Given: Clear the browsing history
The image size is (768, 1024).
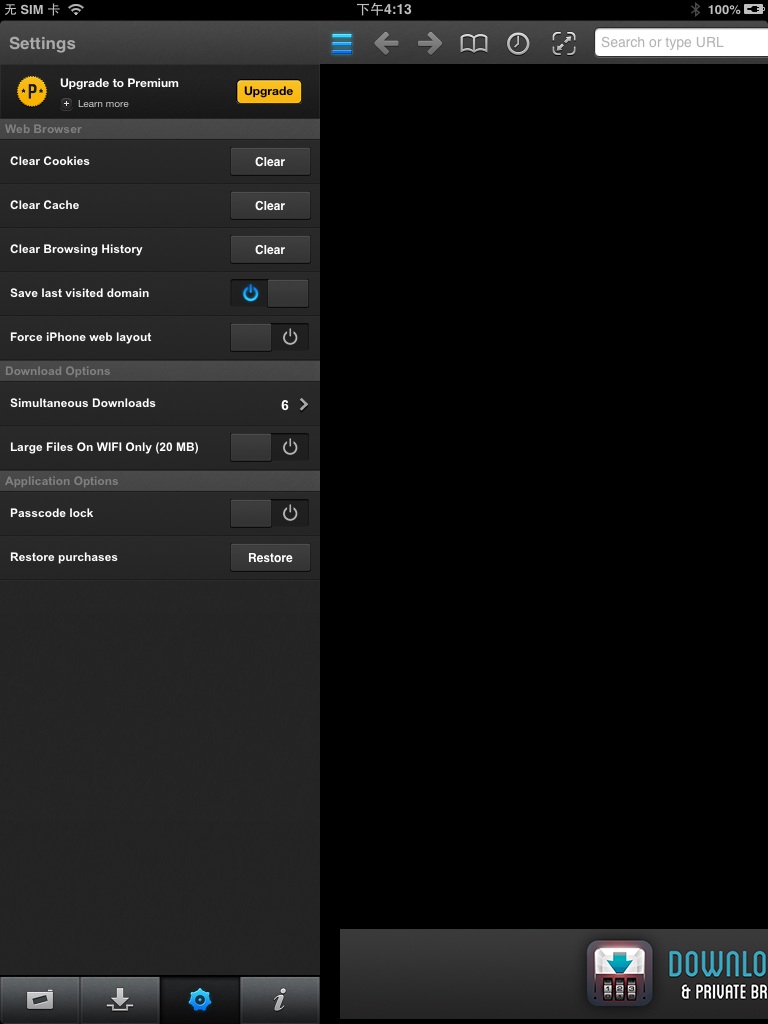Looking at the screenshot, I should coord(270,249).
